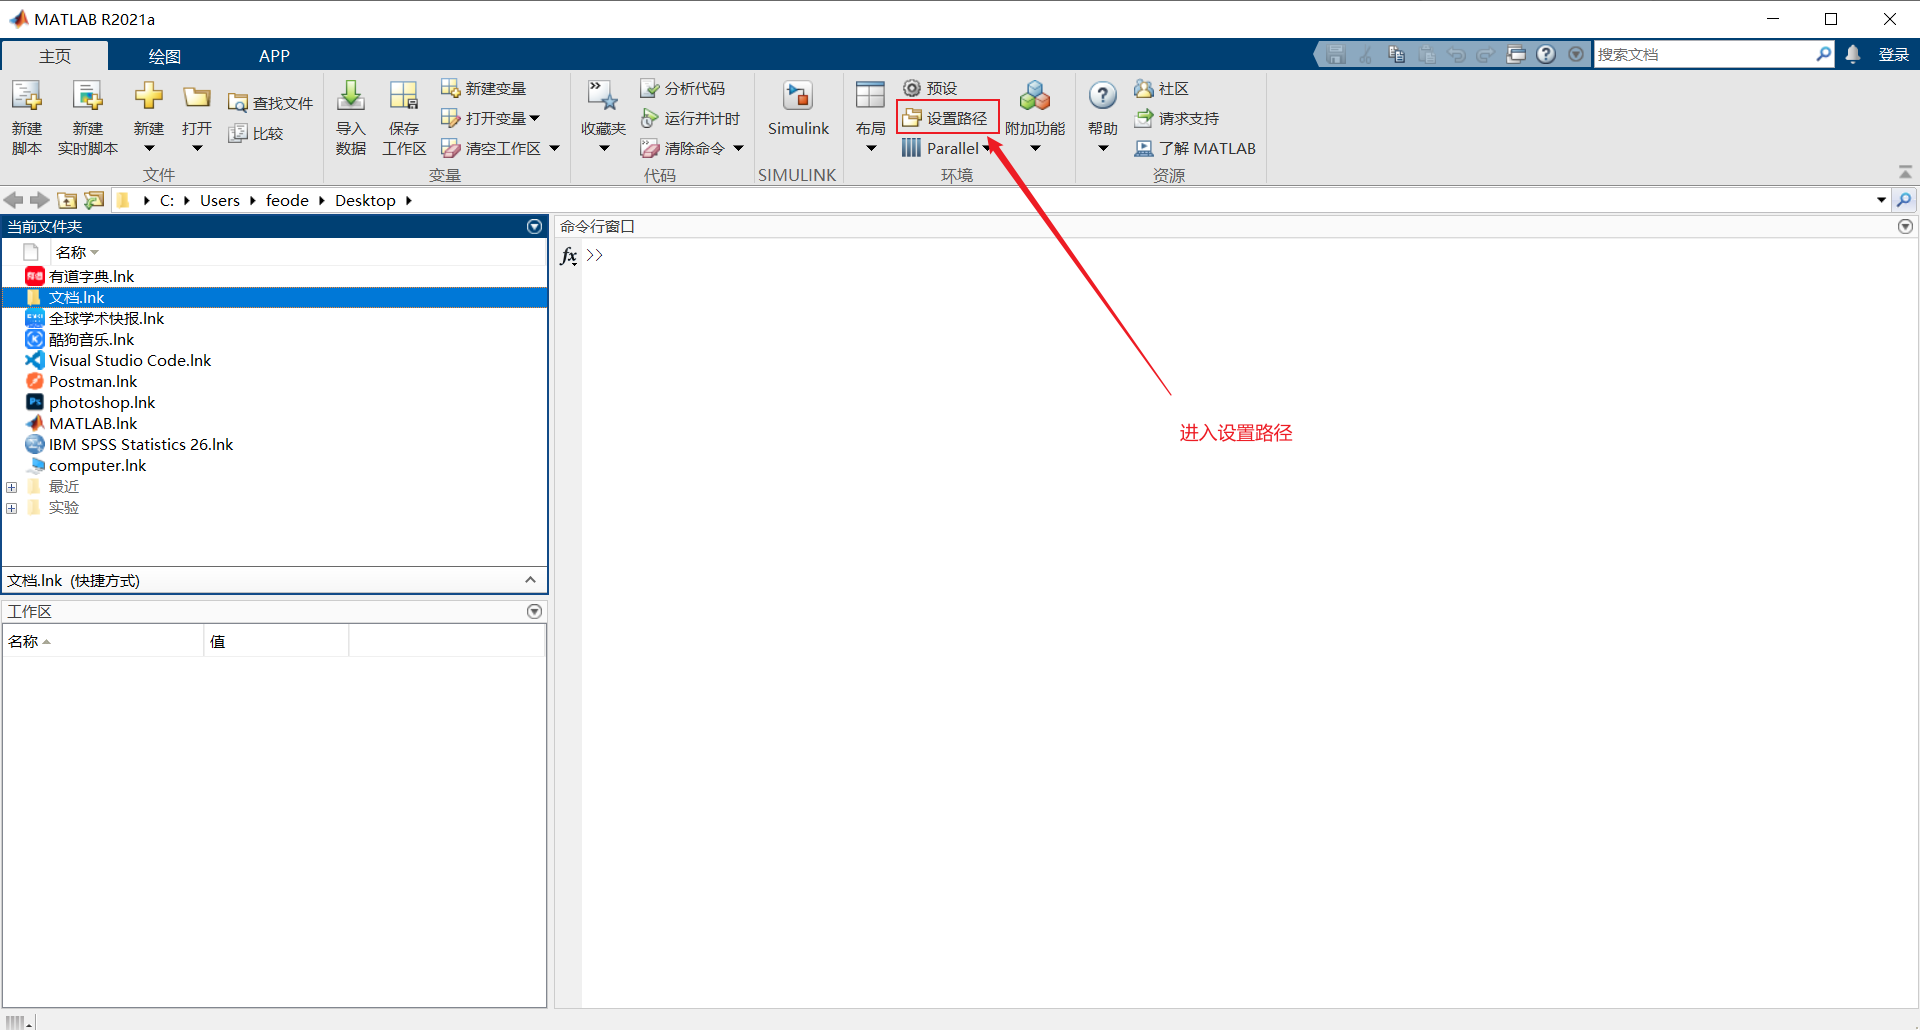The width and height of the screenshot is (1920, 1030).
Task: Click C: drive in address path
Action: coord(167,200)
